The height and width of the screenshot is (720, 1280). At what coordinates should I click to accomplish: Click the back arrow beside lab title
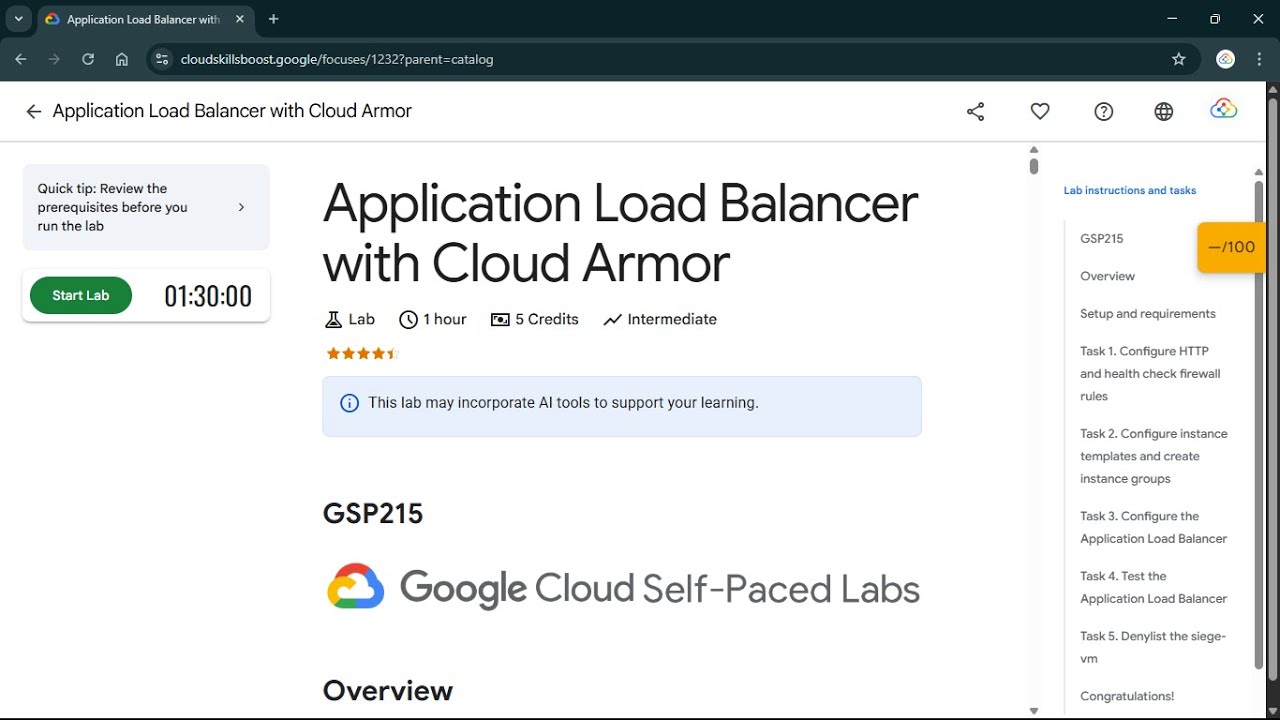click(34, 112)
